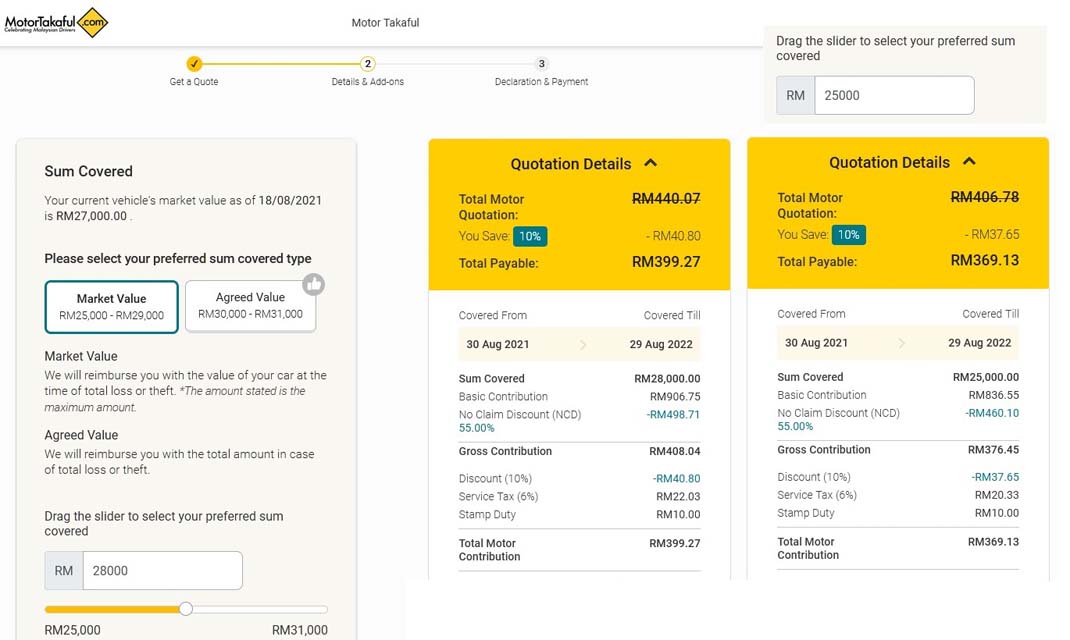Go to step 3 Declaration & Payment
The height and width of the screenshot is (640, 1070).
[x=541, y=64]
